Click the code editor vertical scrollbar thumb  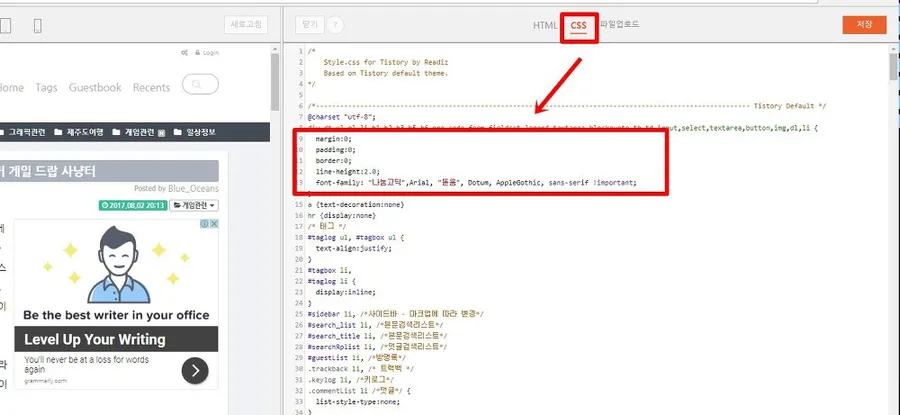[894, 67]
